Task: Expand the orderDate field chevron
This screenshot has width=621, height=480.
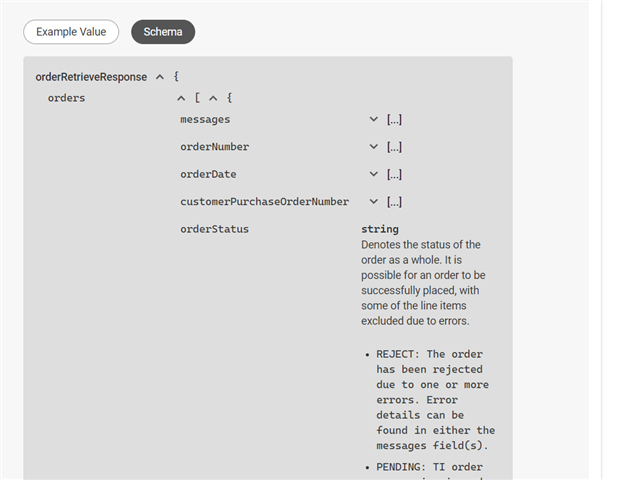Action: click(374, 174)
